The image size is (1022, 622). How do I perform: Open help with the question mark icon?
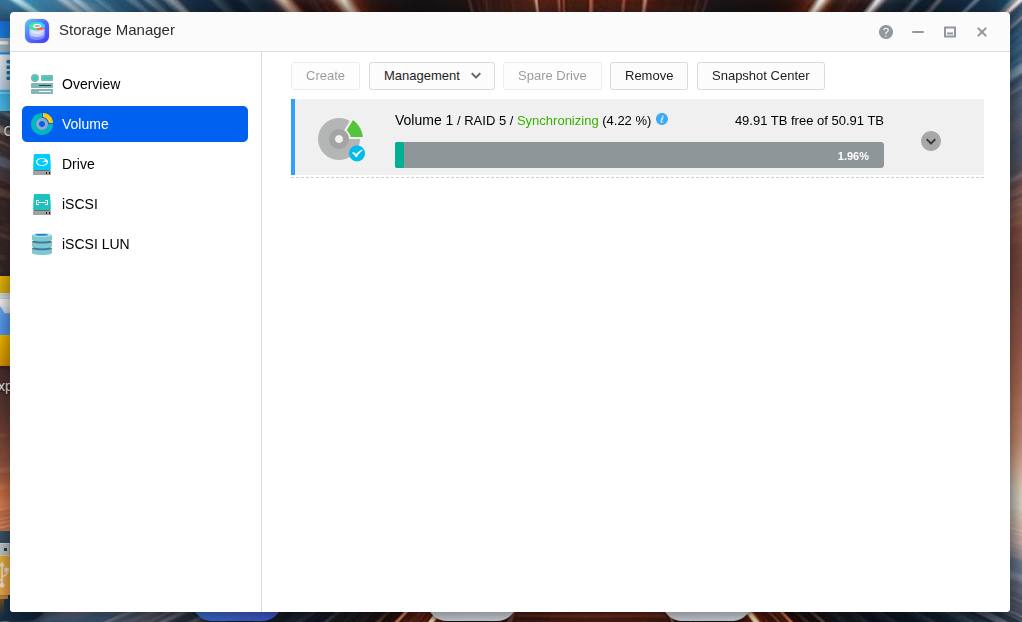(x=885, y=32)
